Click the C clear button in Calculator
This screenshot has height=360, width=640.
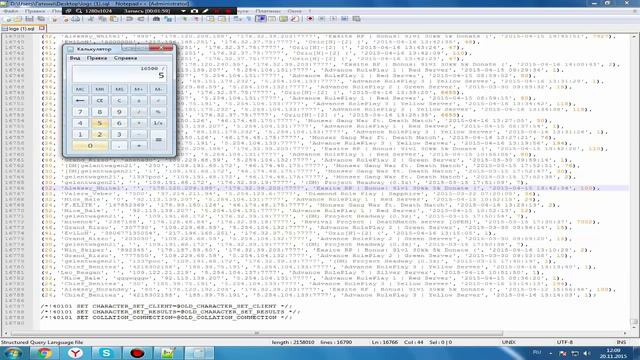click(119, 100)
